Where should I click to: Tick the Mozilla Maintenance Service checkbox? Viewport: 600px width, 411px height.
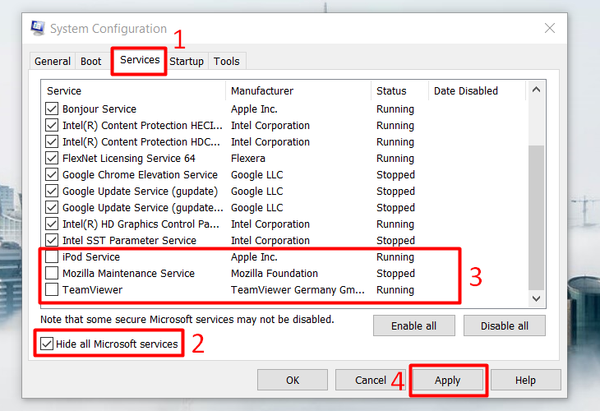52,273
